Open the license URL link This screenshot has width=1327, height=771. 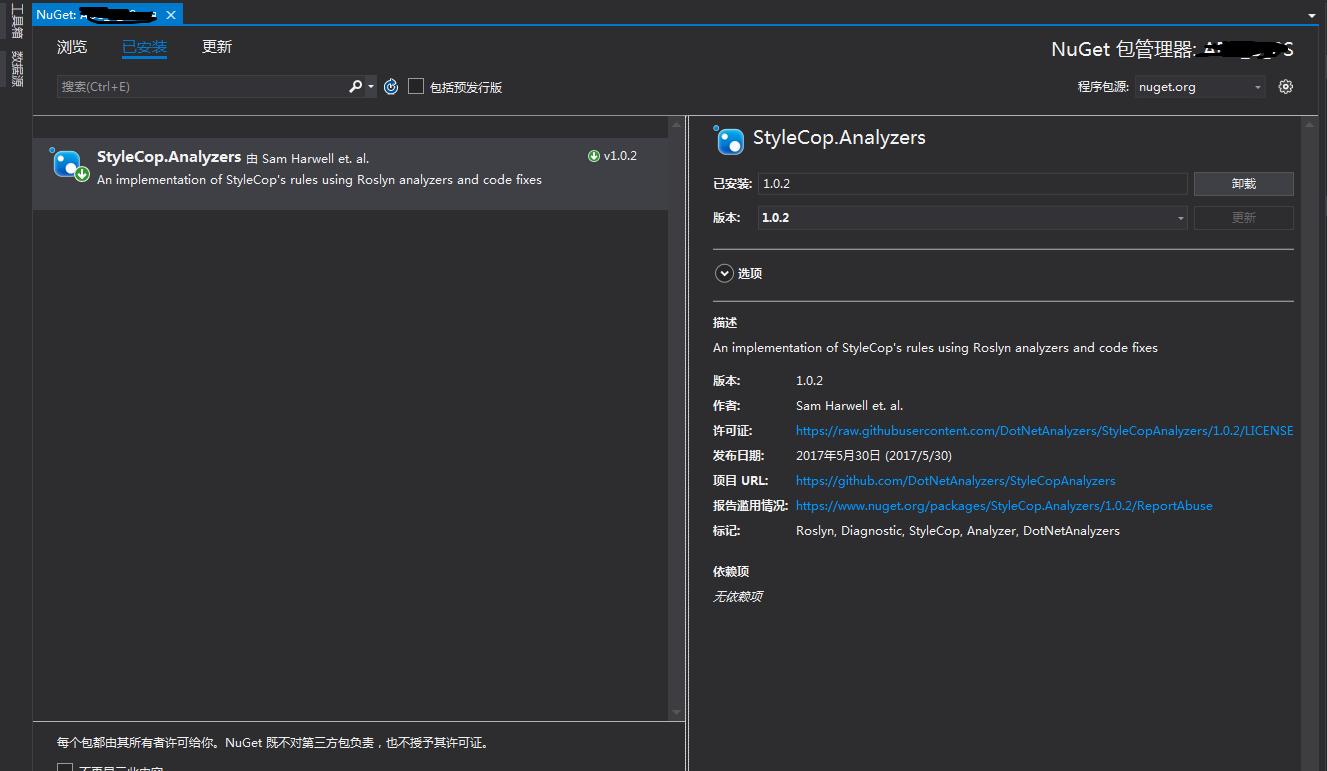[x=1044, y=431]
